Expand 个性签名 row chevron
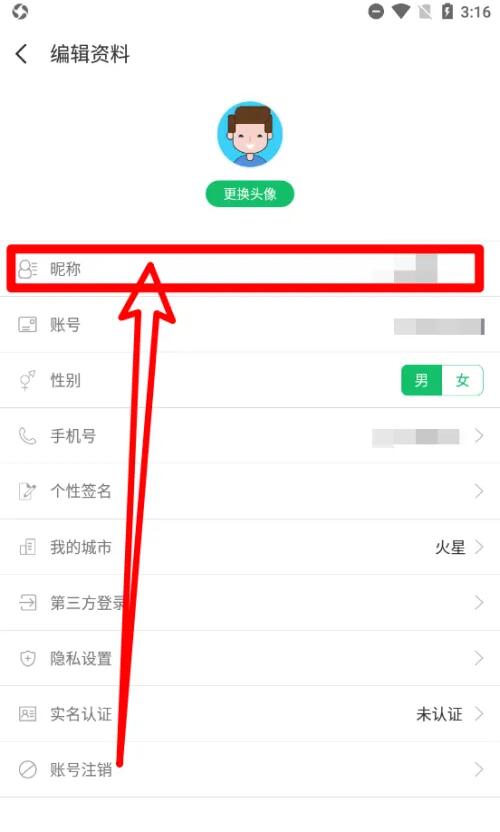 tap(479, 491)
